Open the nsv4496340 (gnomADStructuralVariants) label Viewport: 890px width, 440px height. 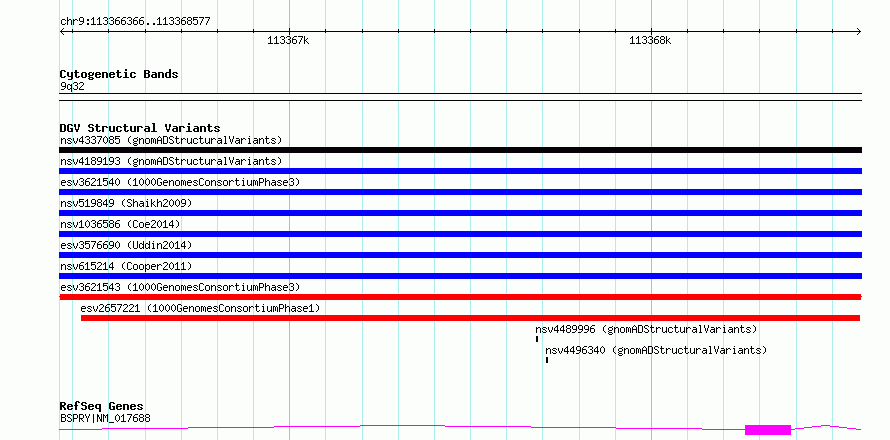(x=656, y=350)
